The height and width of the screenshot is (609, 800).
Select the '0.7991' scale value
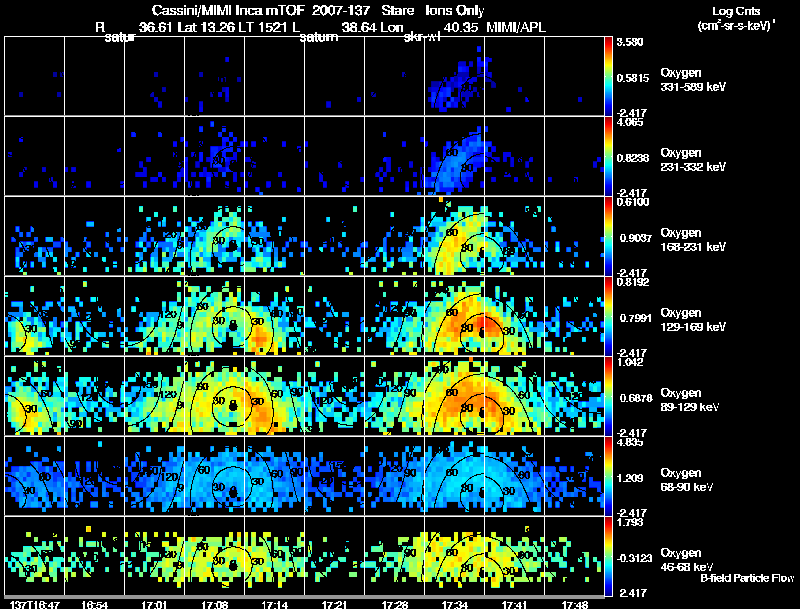tap(635, 318)
